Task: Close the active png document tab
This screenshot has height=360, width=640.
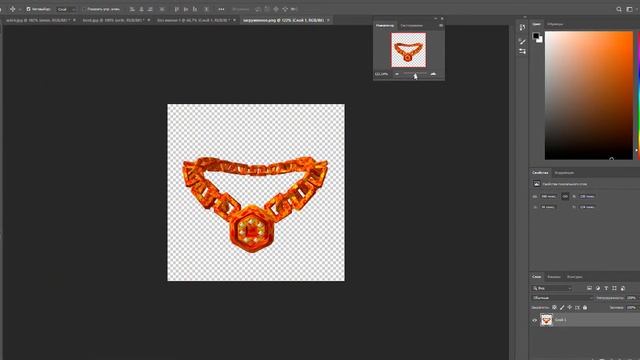Action: click(328, 20)
